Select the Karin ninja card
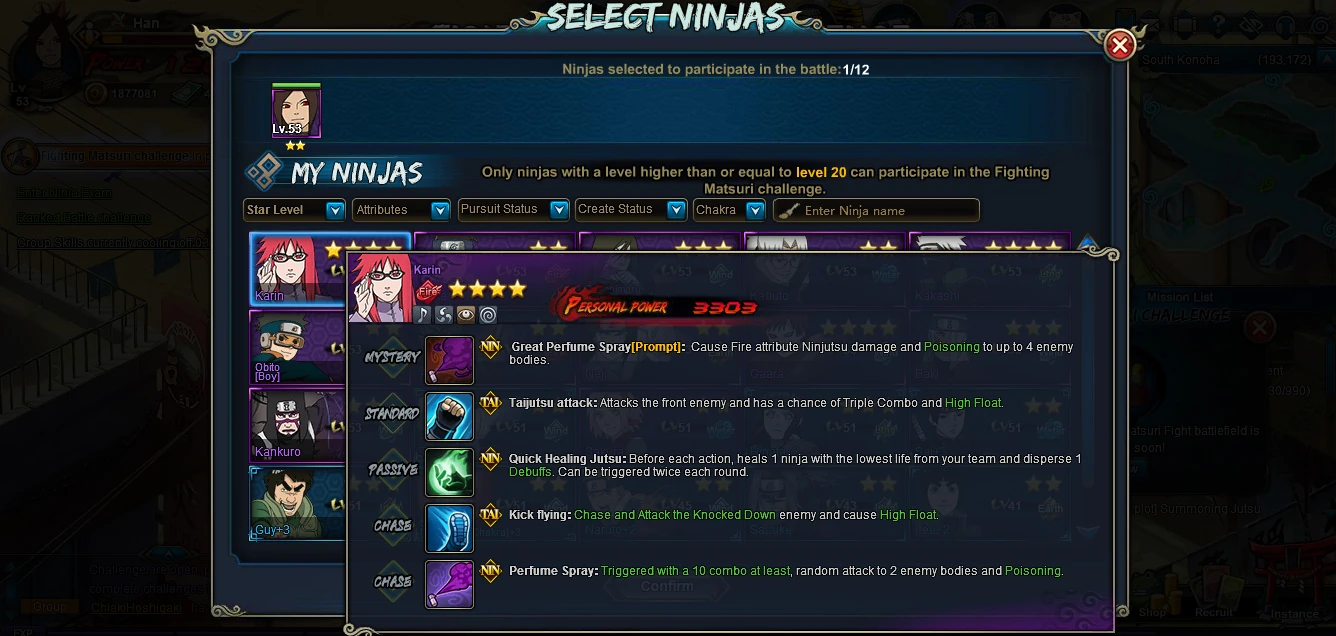This screenshot has width=1336, height=636. coord(298,269)
